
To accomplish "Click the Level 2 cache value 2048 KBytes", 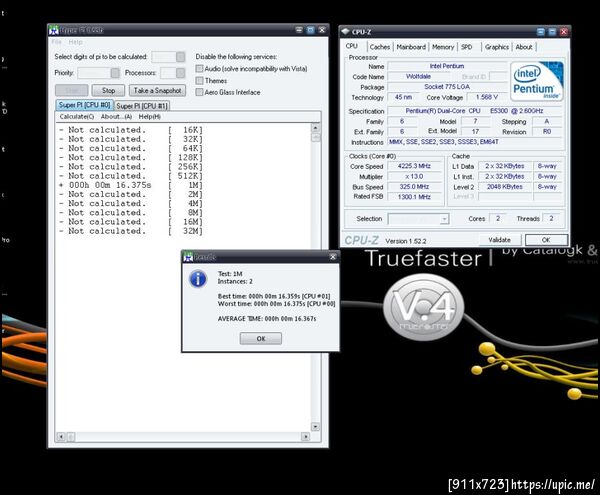I will 505,187.
